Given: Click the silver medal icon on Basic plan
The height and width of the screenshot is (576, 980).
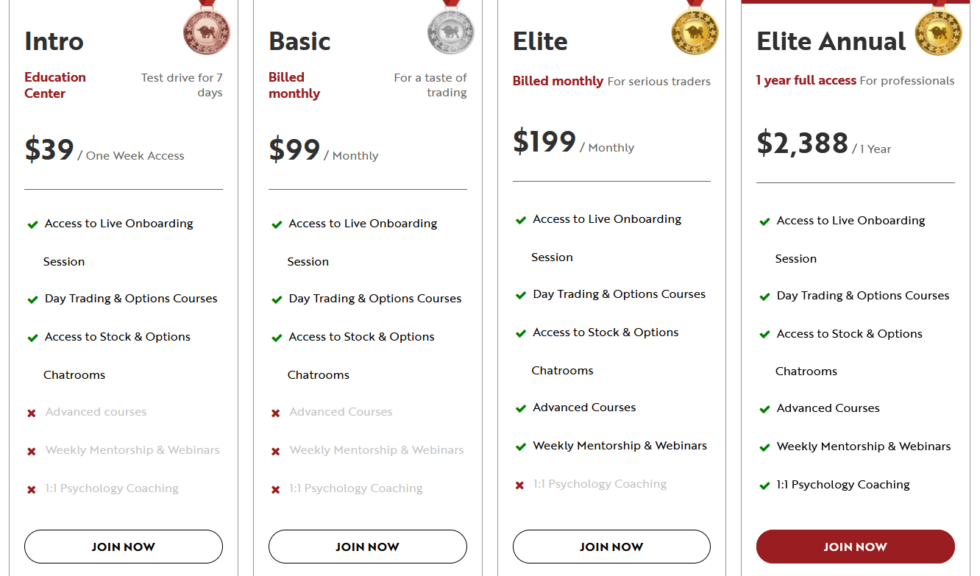Looking at the screenshot, I should pos(450,30).
